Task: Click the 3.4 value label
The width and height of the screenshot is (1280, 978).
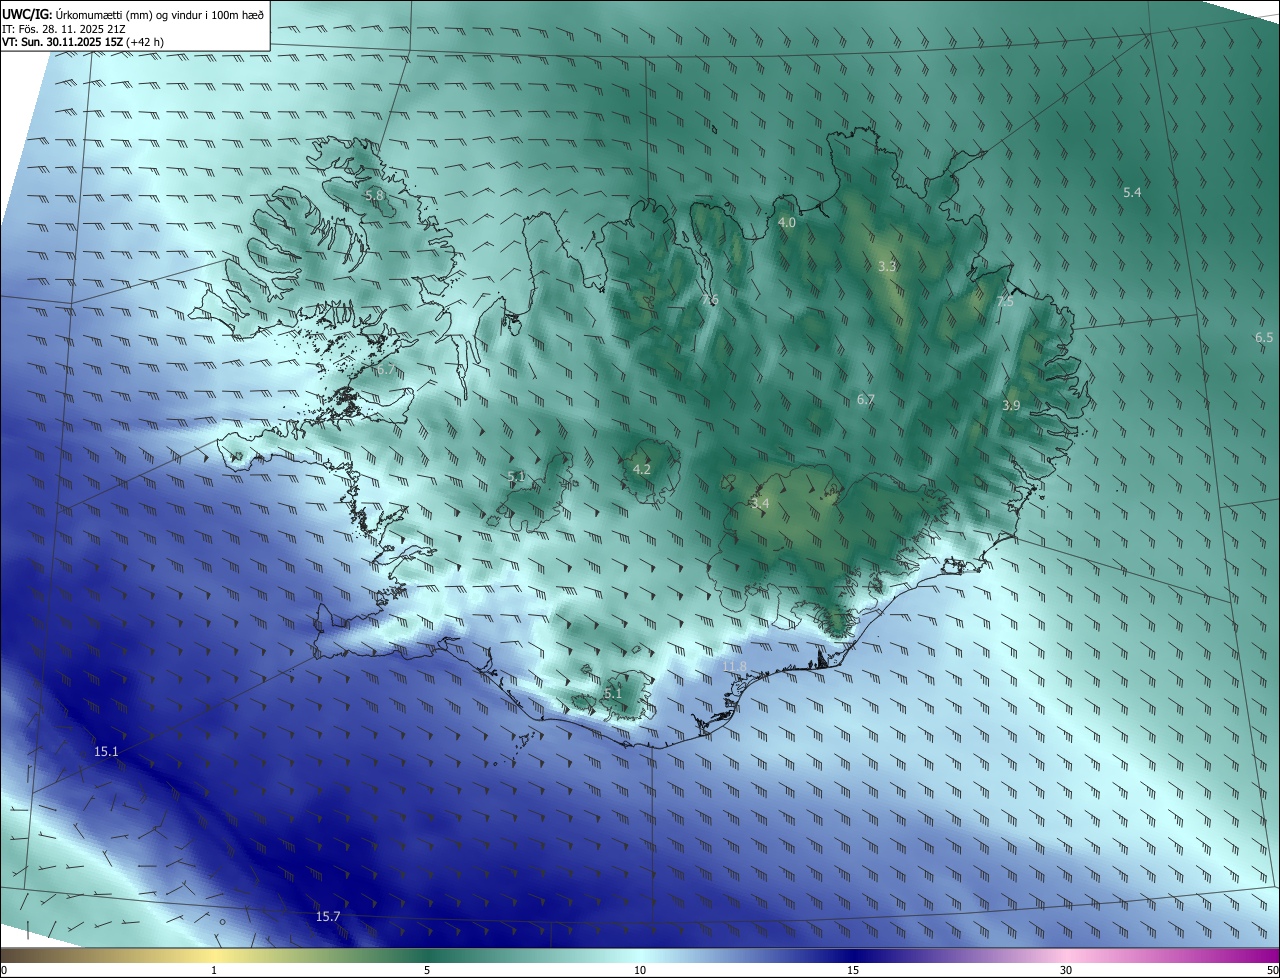Action: (x=760, y=503)
